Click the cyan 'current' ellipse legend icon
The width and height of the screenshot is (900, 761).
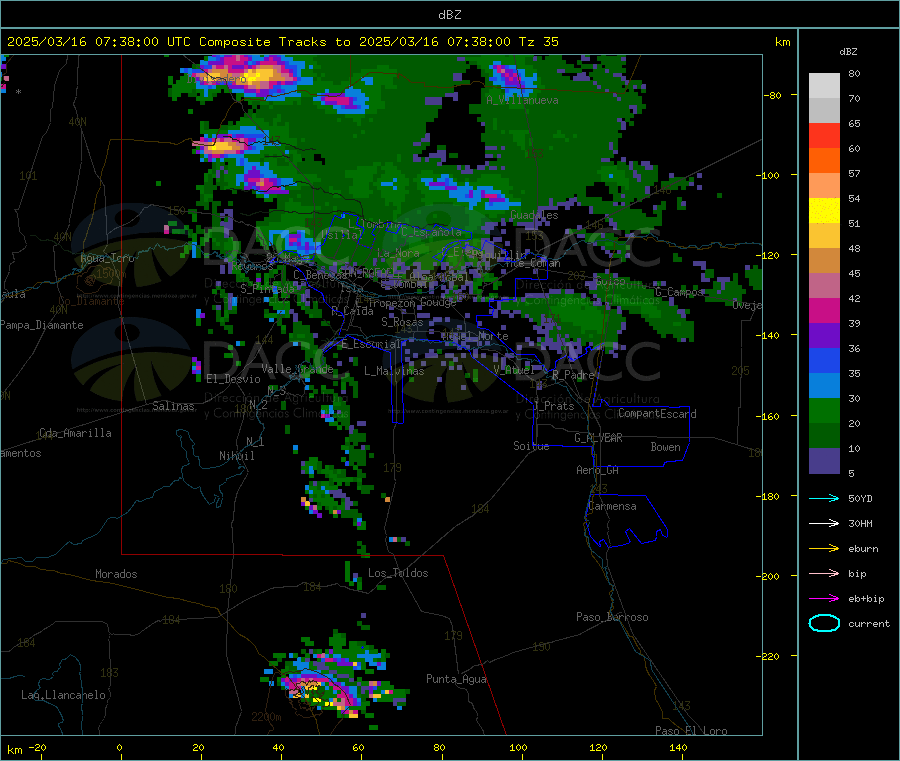(824, 623)
